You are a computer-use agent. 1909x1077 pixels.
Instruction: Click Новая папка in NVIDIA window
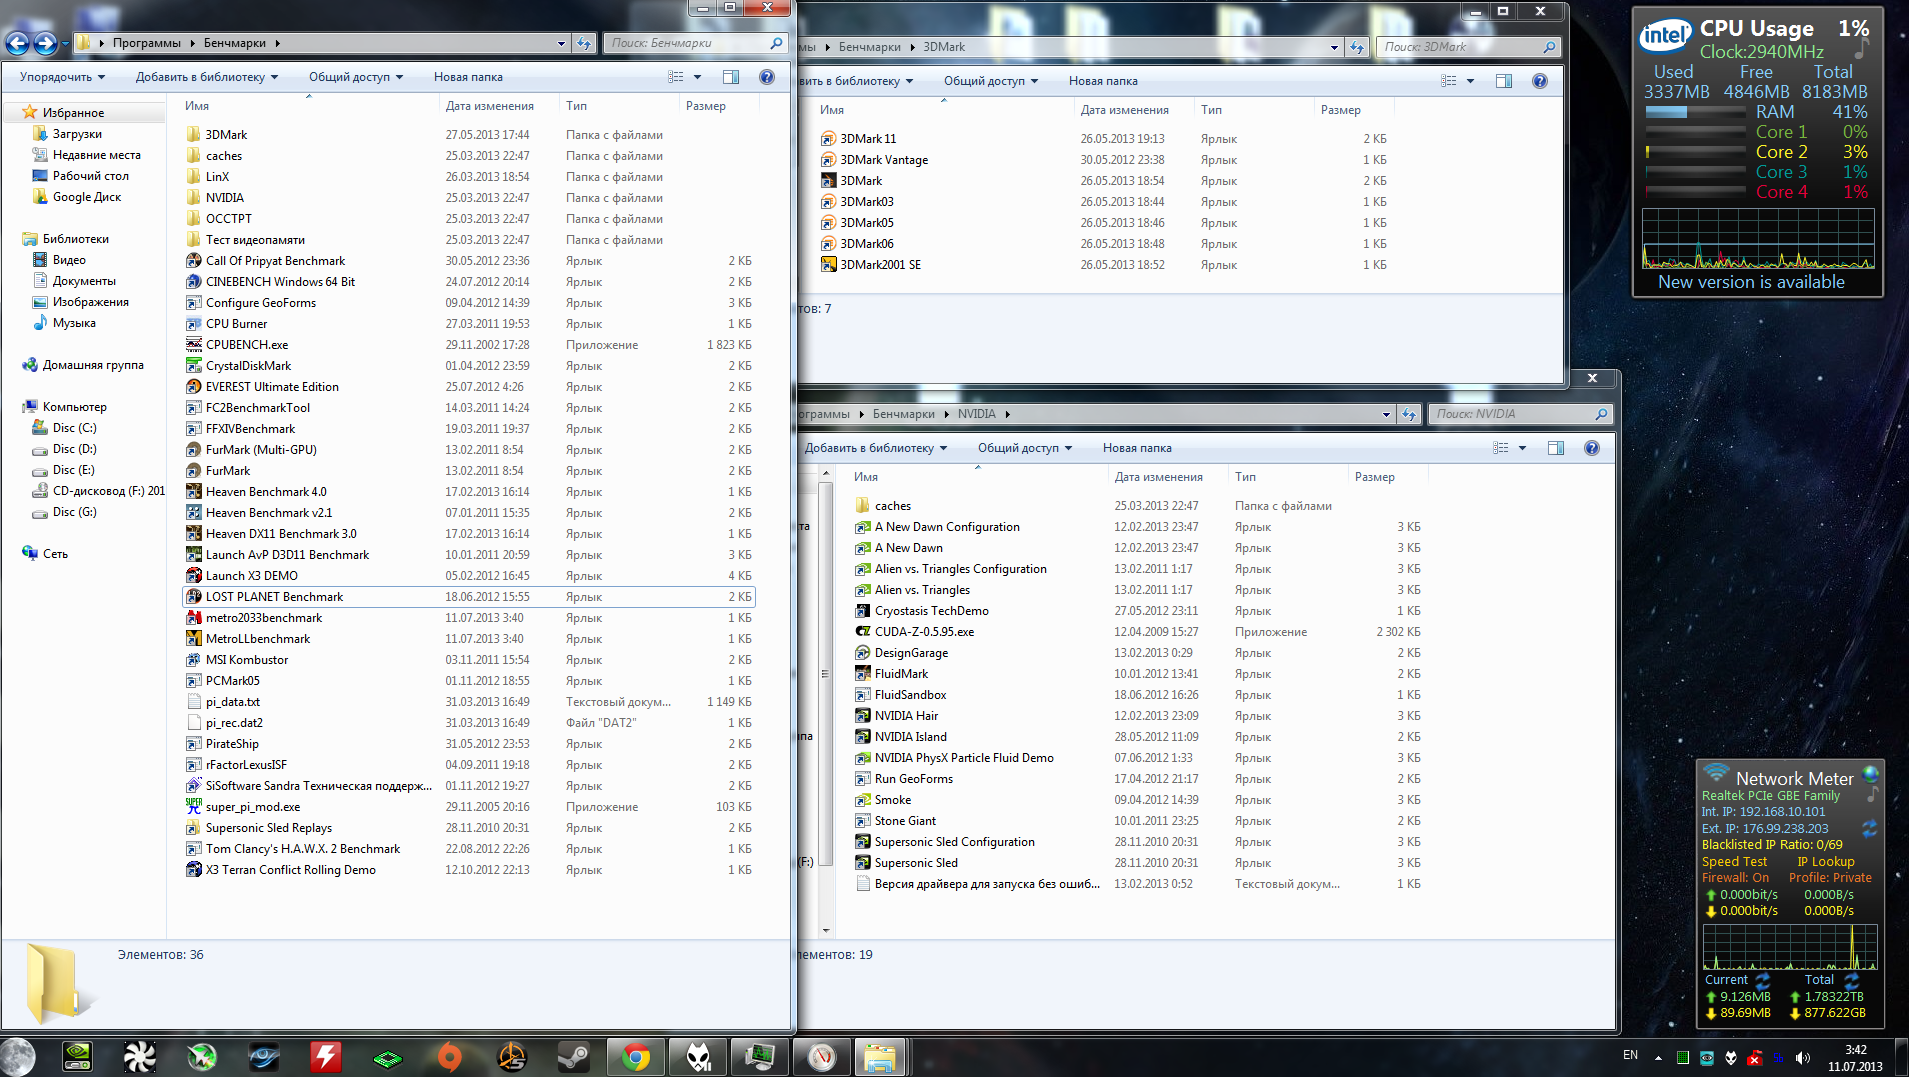1137,448
